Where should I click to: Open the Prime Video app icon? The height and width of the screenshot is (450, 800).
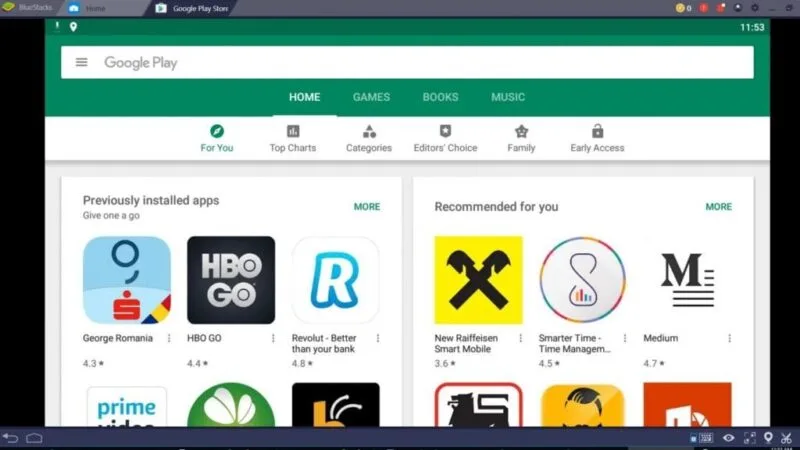pos(127,406)
